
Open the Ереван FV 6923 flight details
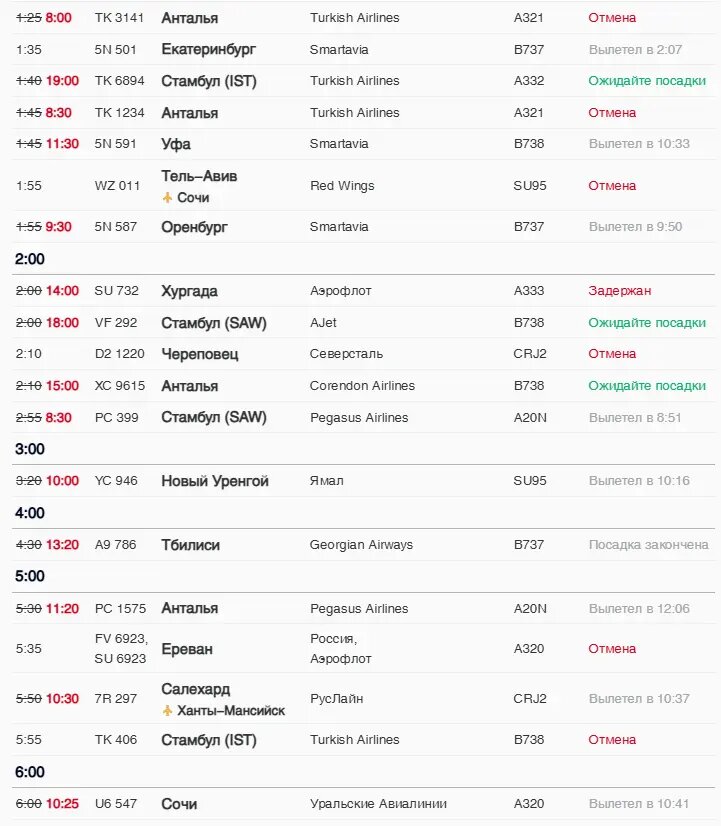tap(363, 648)
